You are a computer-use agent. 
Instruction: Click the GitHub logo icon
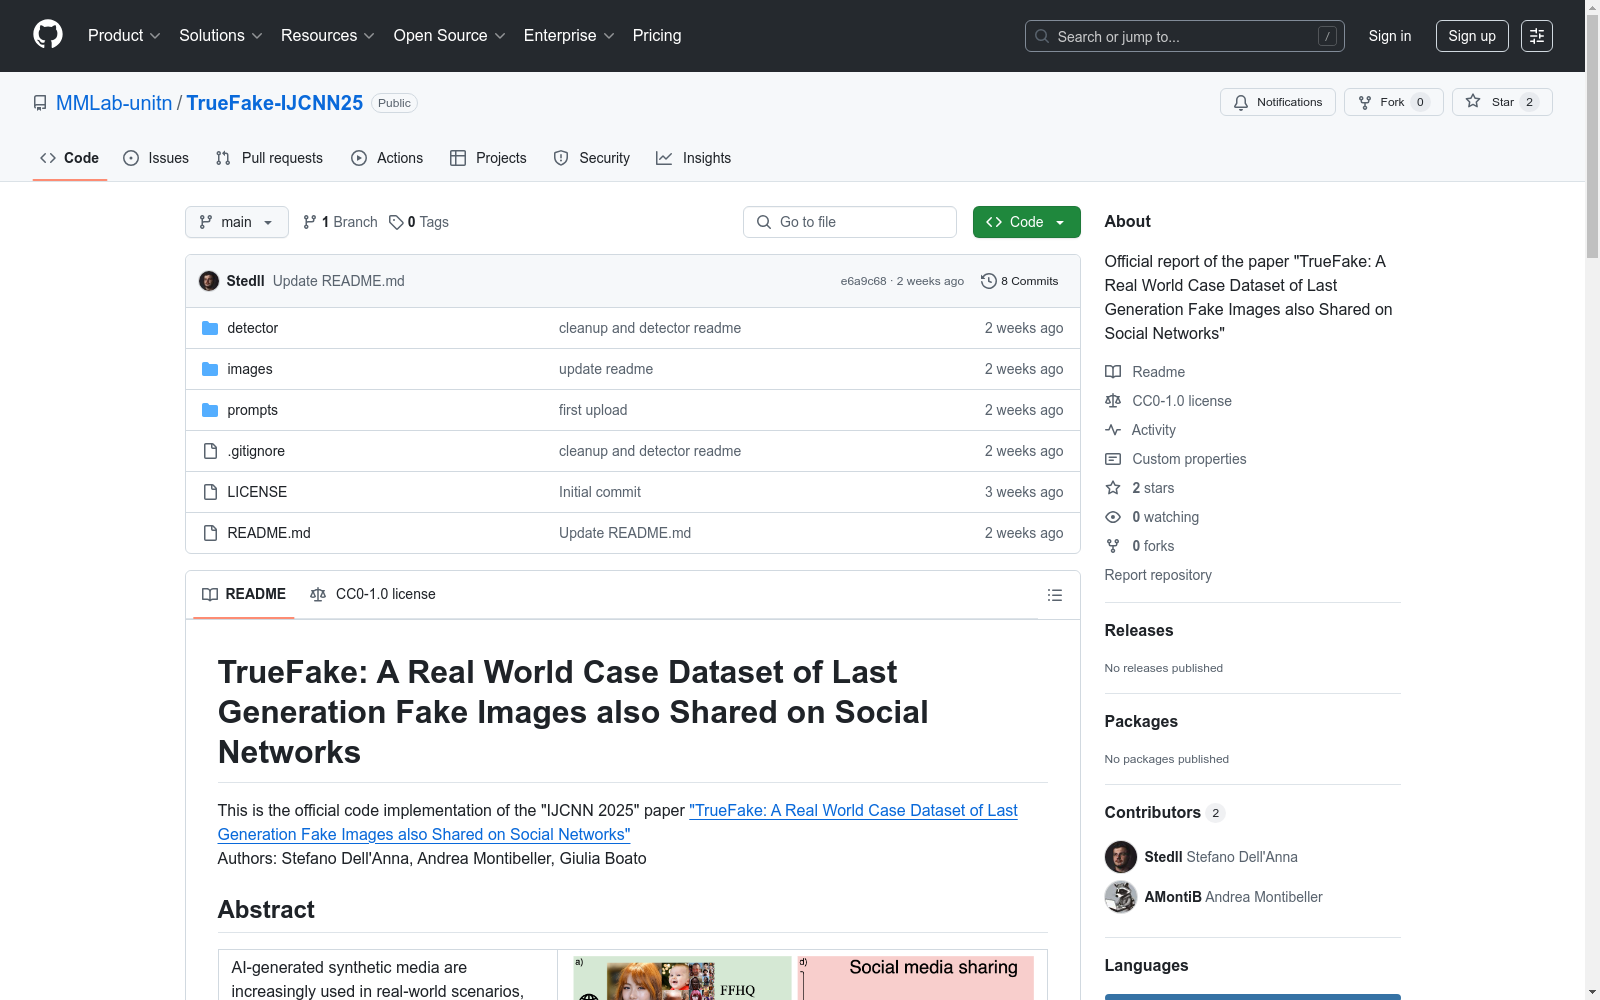[x=48, y=35]
